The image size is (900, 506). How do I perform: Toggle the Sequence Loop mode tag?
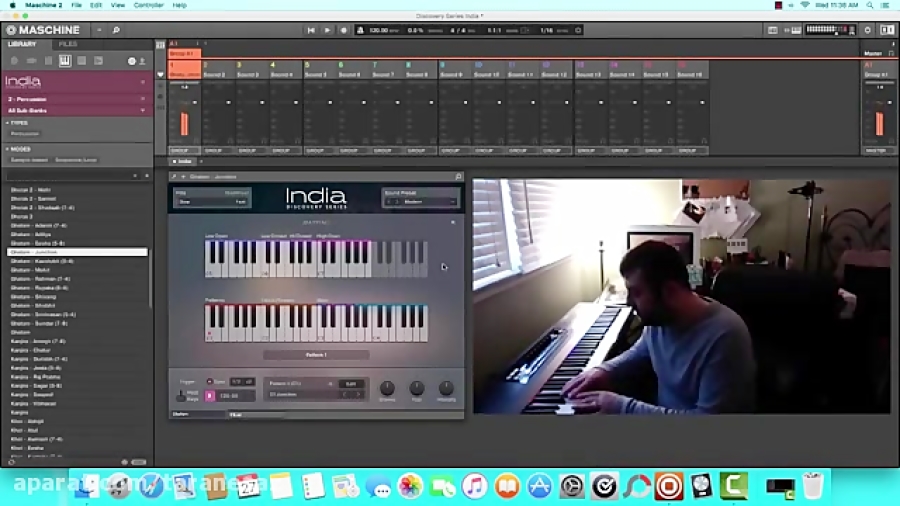(x=76, y=160)
